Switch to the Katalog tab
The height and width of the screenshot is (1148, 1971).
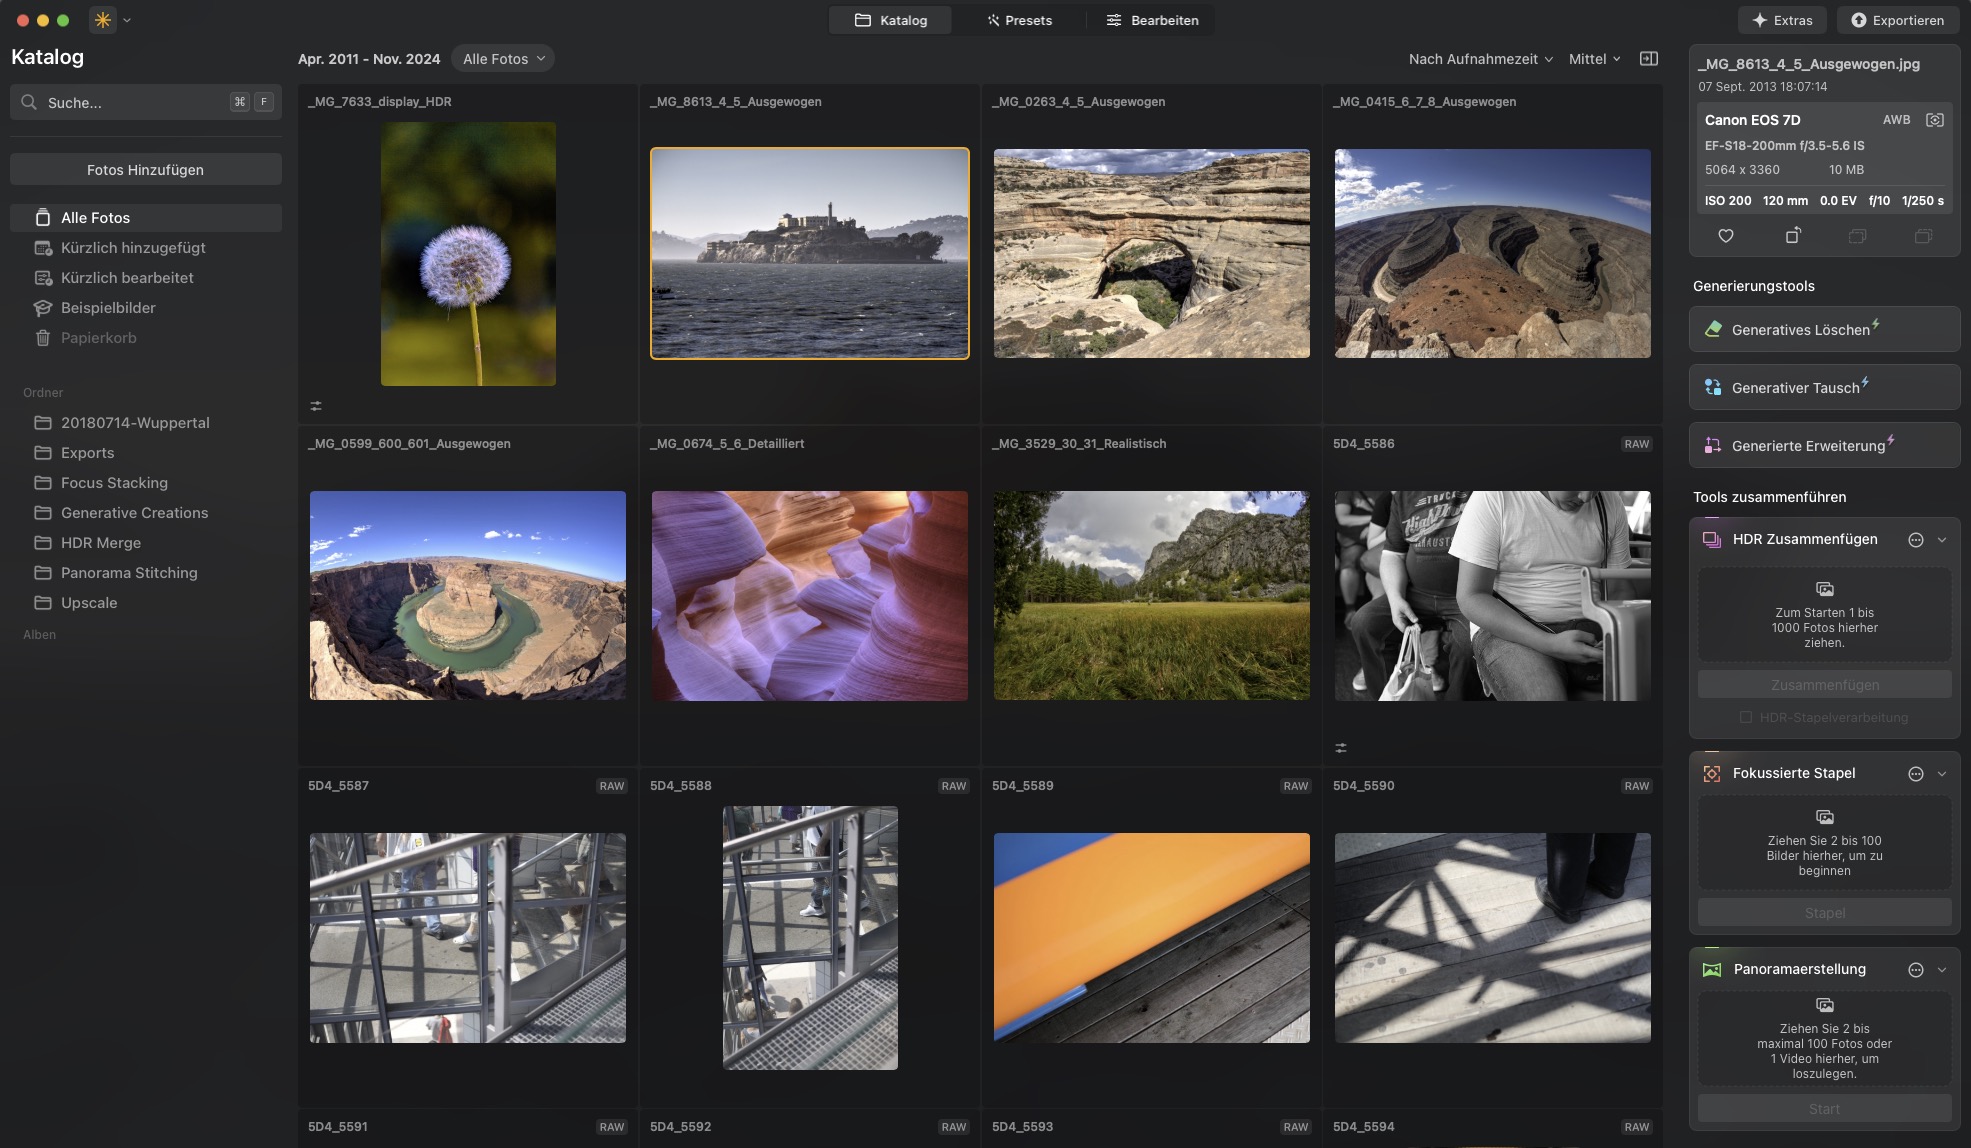coord(891,20)
